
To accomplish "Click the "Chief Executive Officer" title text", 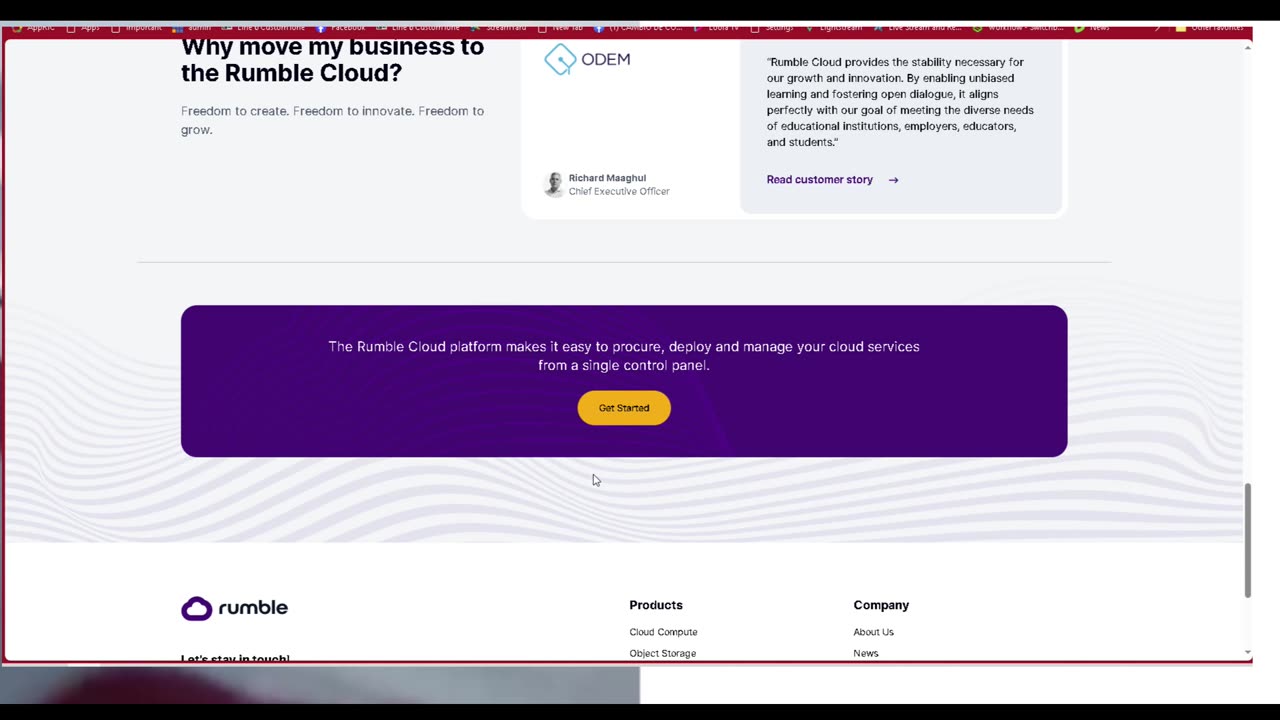I will tap(619, 191).
